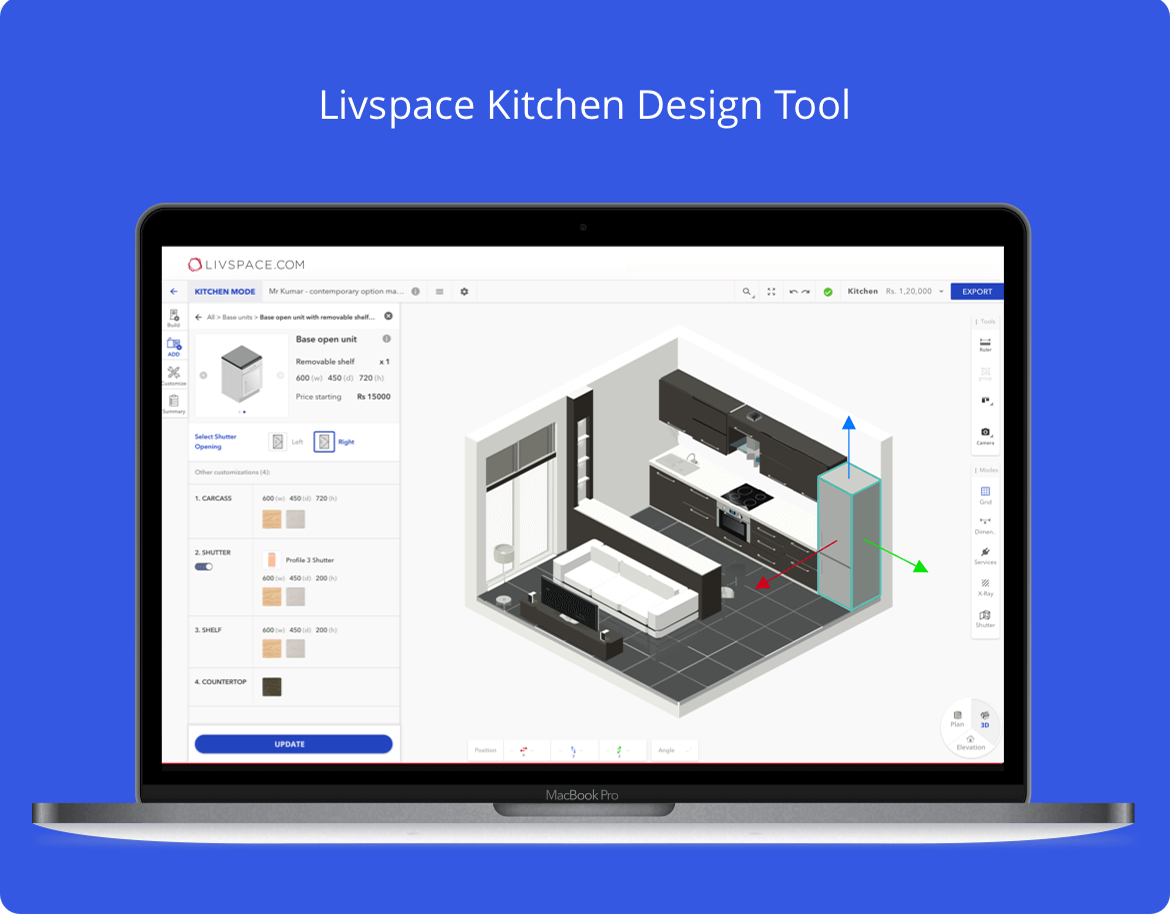
Task: Show previous product image with left arrow
Action: point(203,375)
